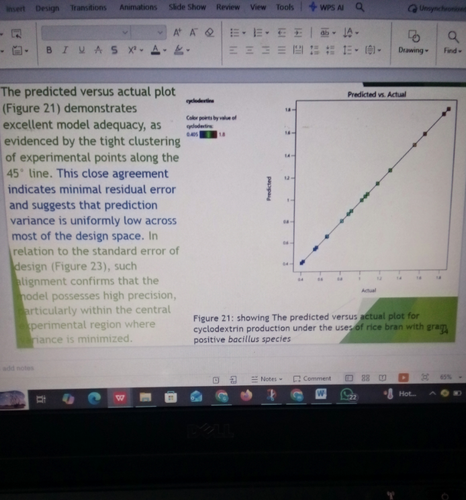Viewport: 466px width, 500px height.
Task: Open the Animations tab
Action: (138, 7)
